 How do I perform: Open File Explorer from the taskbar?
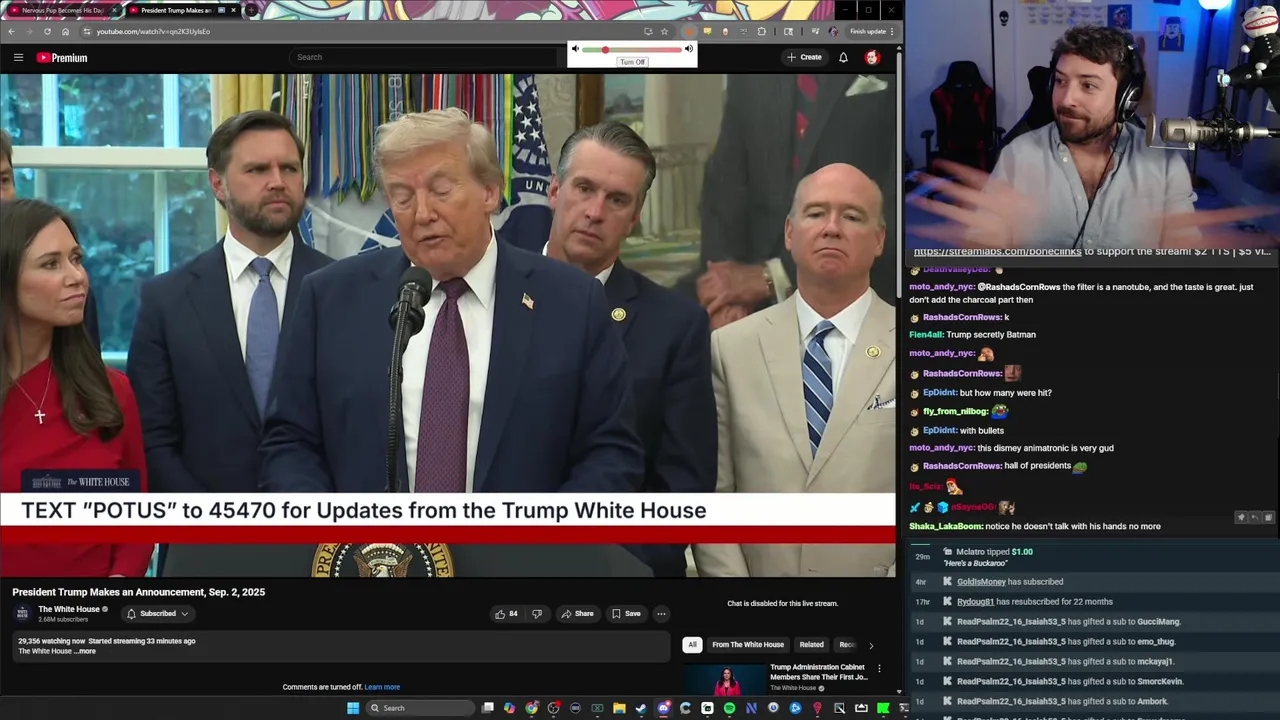coord(619,708)
